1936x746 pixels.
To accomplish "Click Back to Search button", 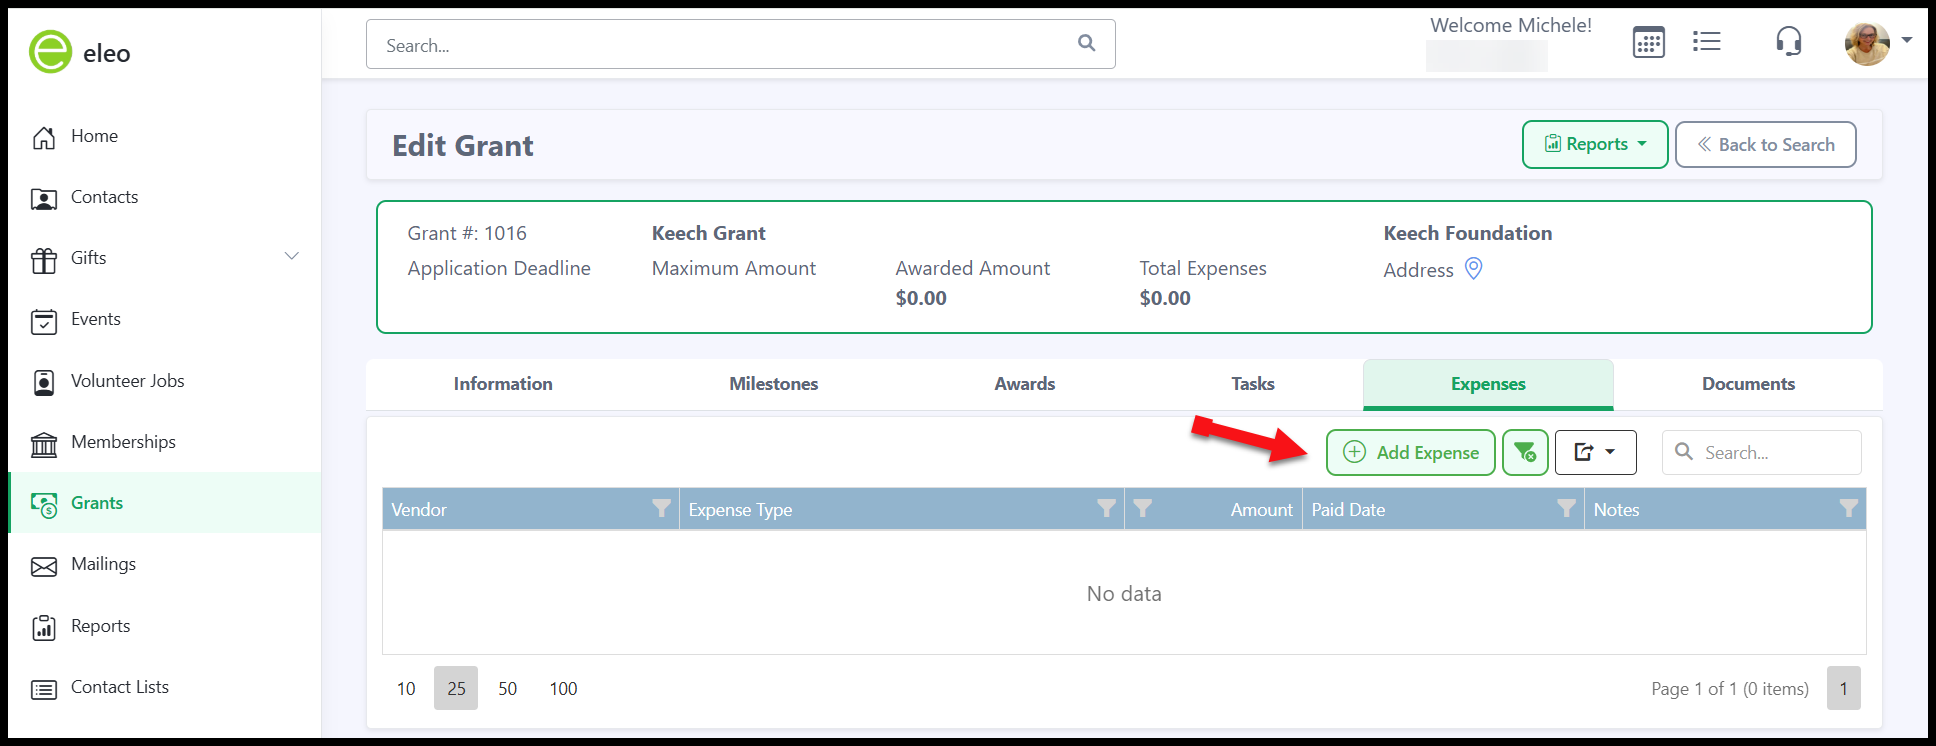I will point(1766,144).
